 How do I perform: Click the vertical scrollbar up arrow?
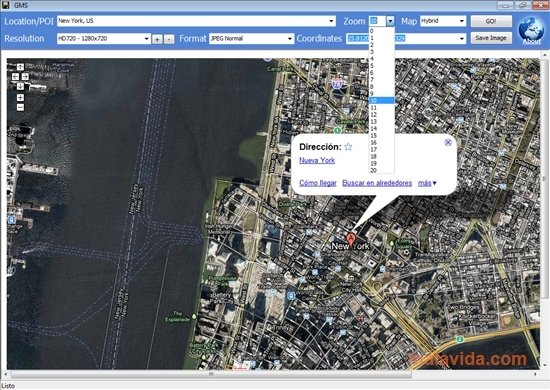tap(545, 55)
